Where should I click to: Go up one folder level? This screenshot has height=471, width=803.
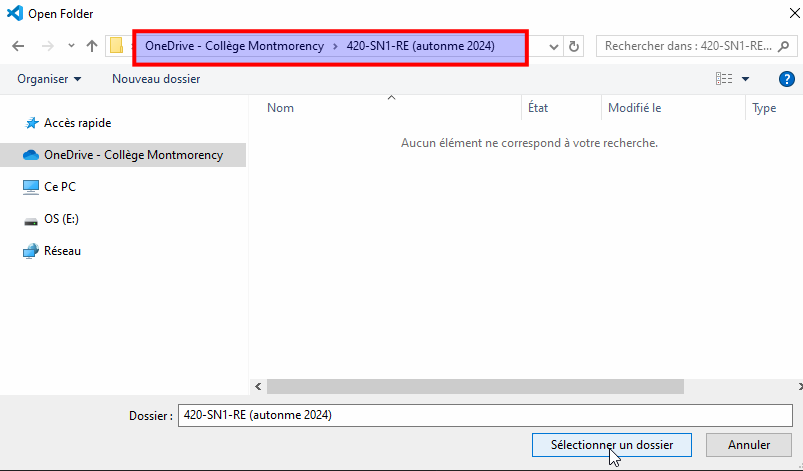click(x=92, y=46)
